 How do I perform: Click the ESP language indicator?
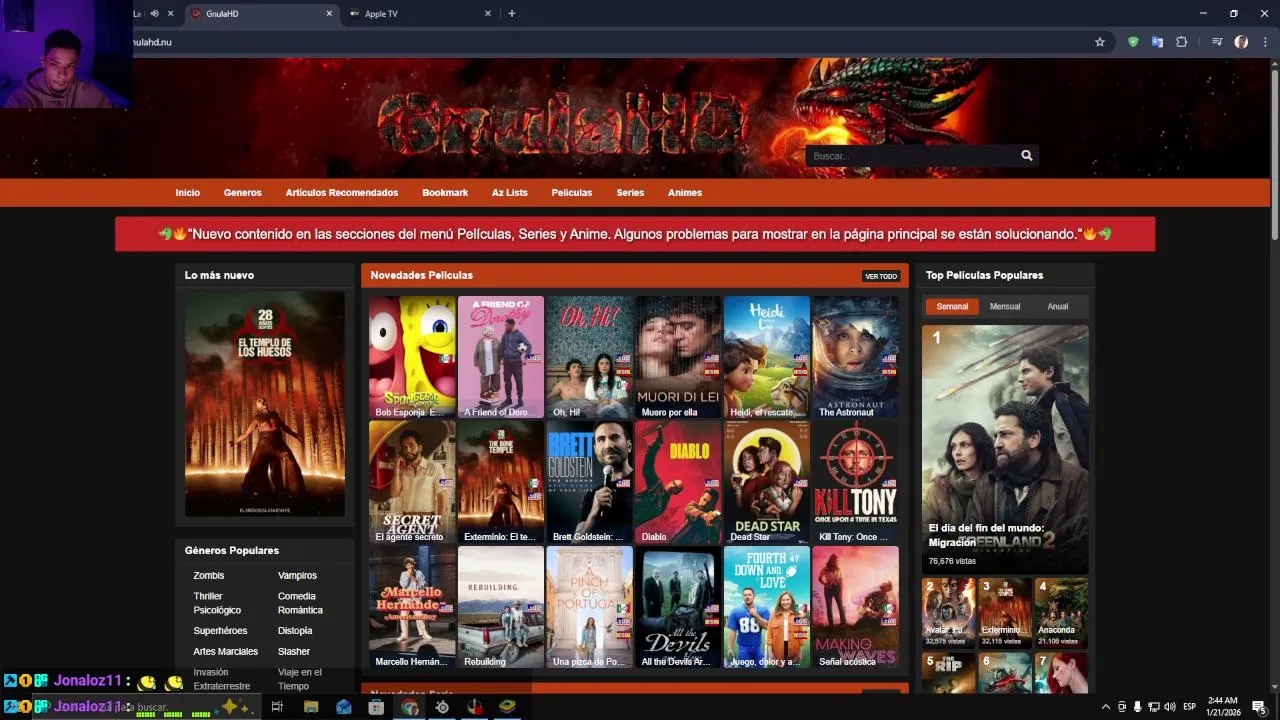(x=1190, y=707)
